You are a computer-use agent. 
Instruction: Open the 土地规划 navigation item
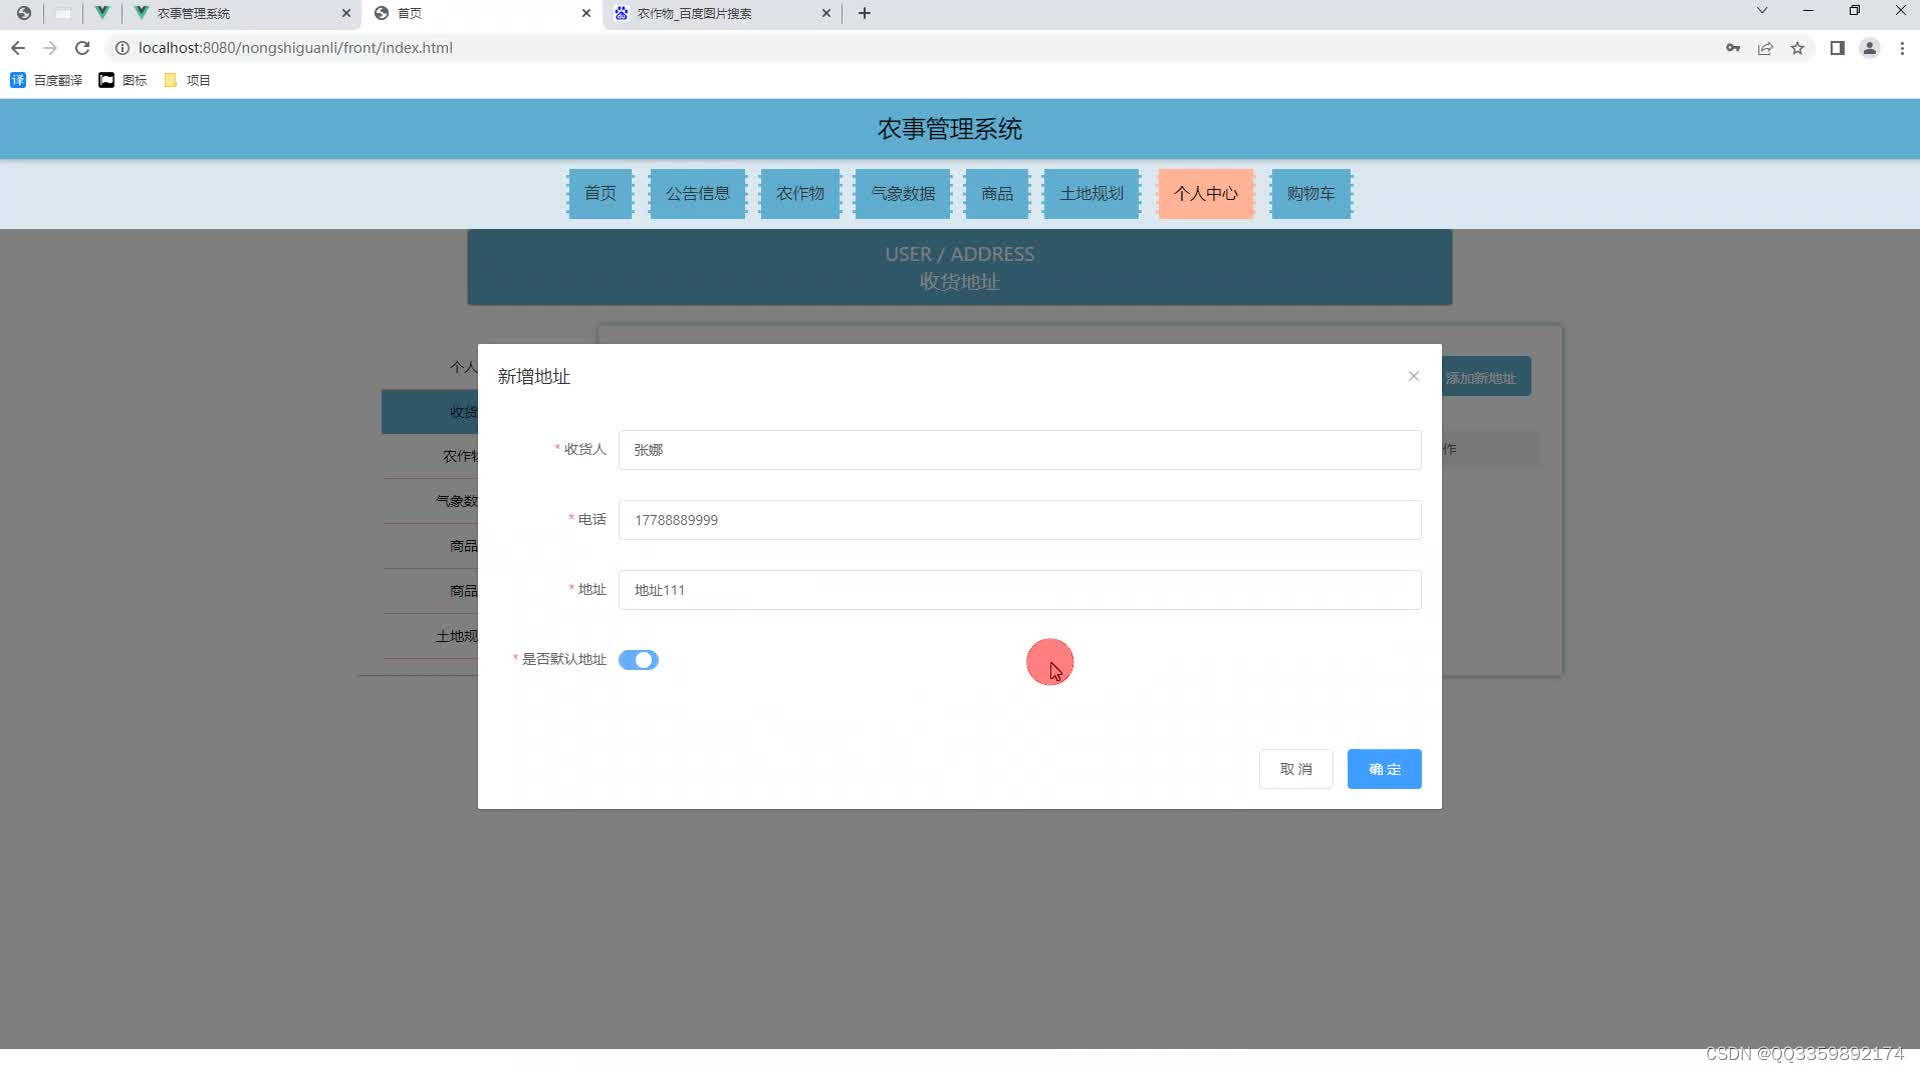click(1092, 193)
